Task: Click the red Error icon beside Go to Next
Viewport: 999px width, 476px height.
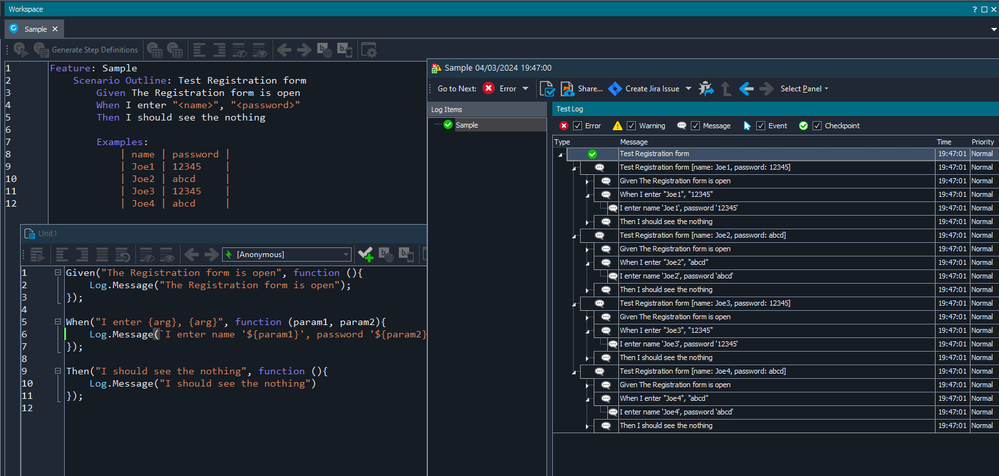Action: pos(488,88)
